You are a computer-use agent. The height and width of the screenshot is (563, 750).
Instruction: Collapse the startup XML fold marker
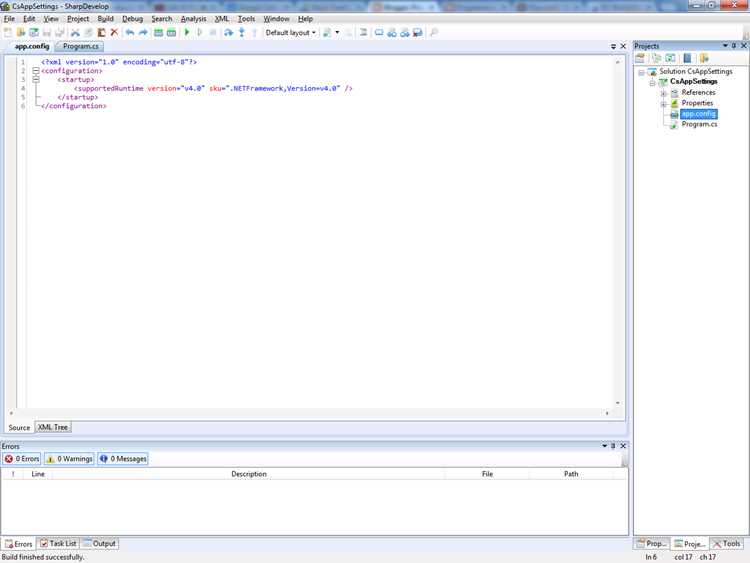coord(36,79)
